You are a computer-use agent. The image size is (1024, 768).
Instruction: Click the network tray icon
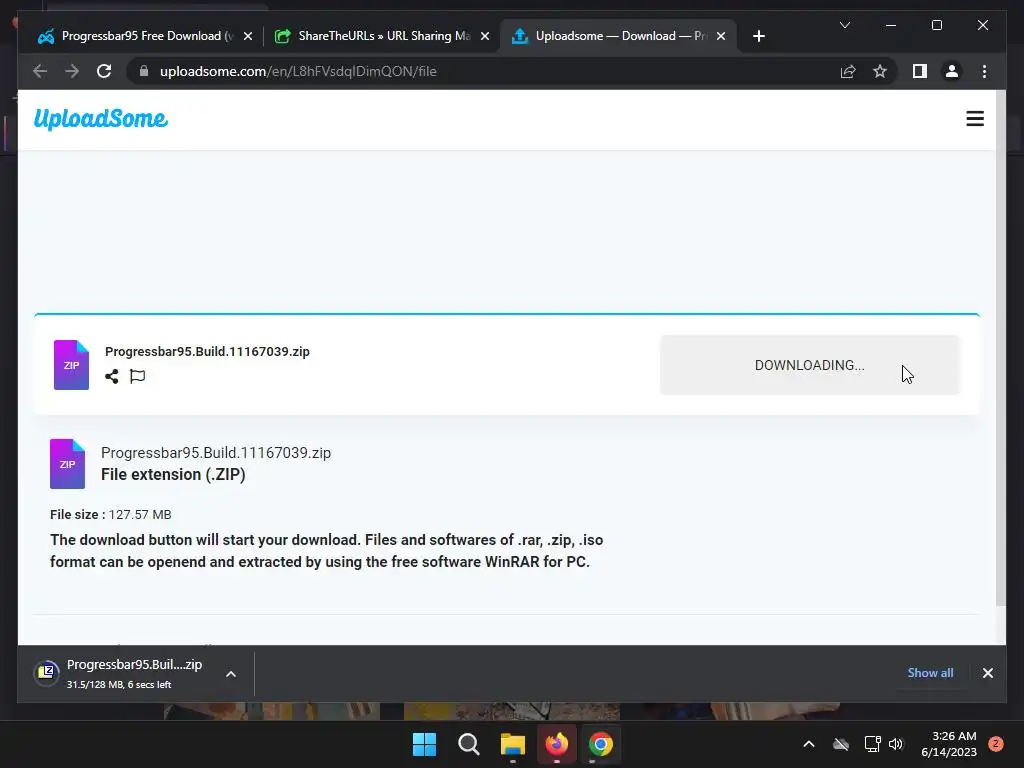872,744
